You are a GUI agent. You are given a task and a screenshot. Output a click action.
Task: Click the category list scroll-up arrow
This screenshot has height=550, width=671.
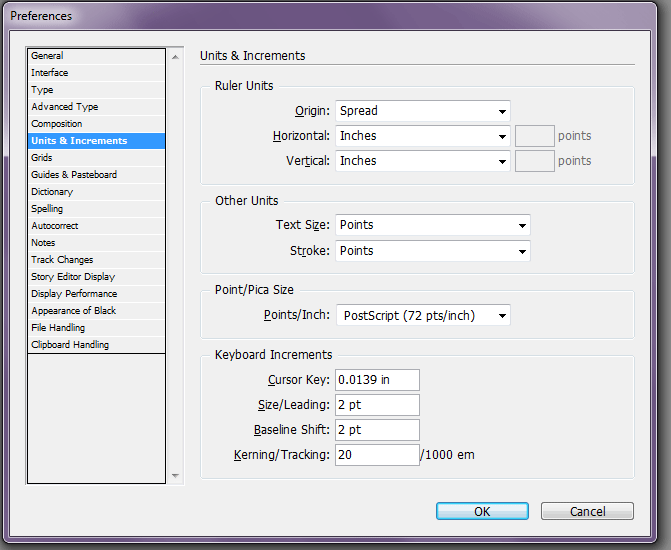[175, 57]
